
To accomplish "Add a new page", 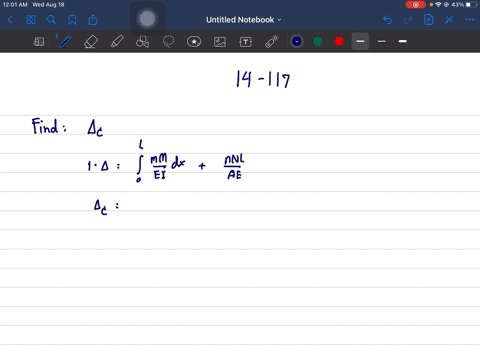I will [x=428, y=20].
